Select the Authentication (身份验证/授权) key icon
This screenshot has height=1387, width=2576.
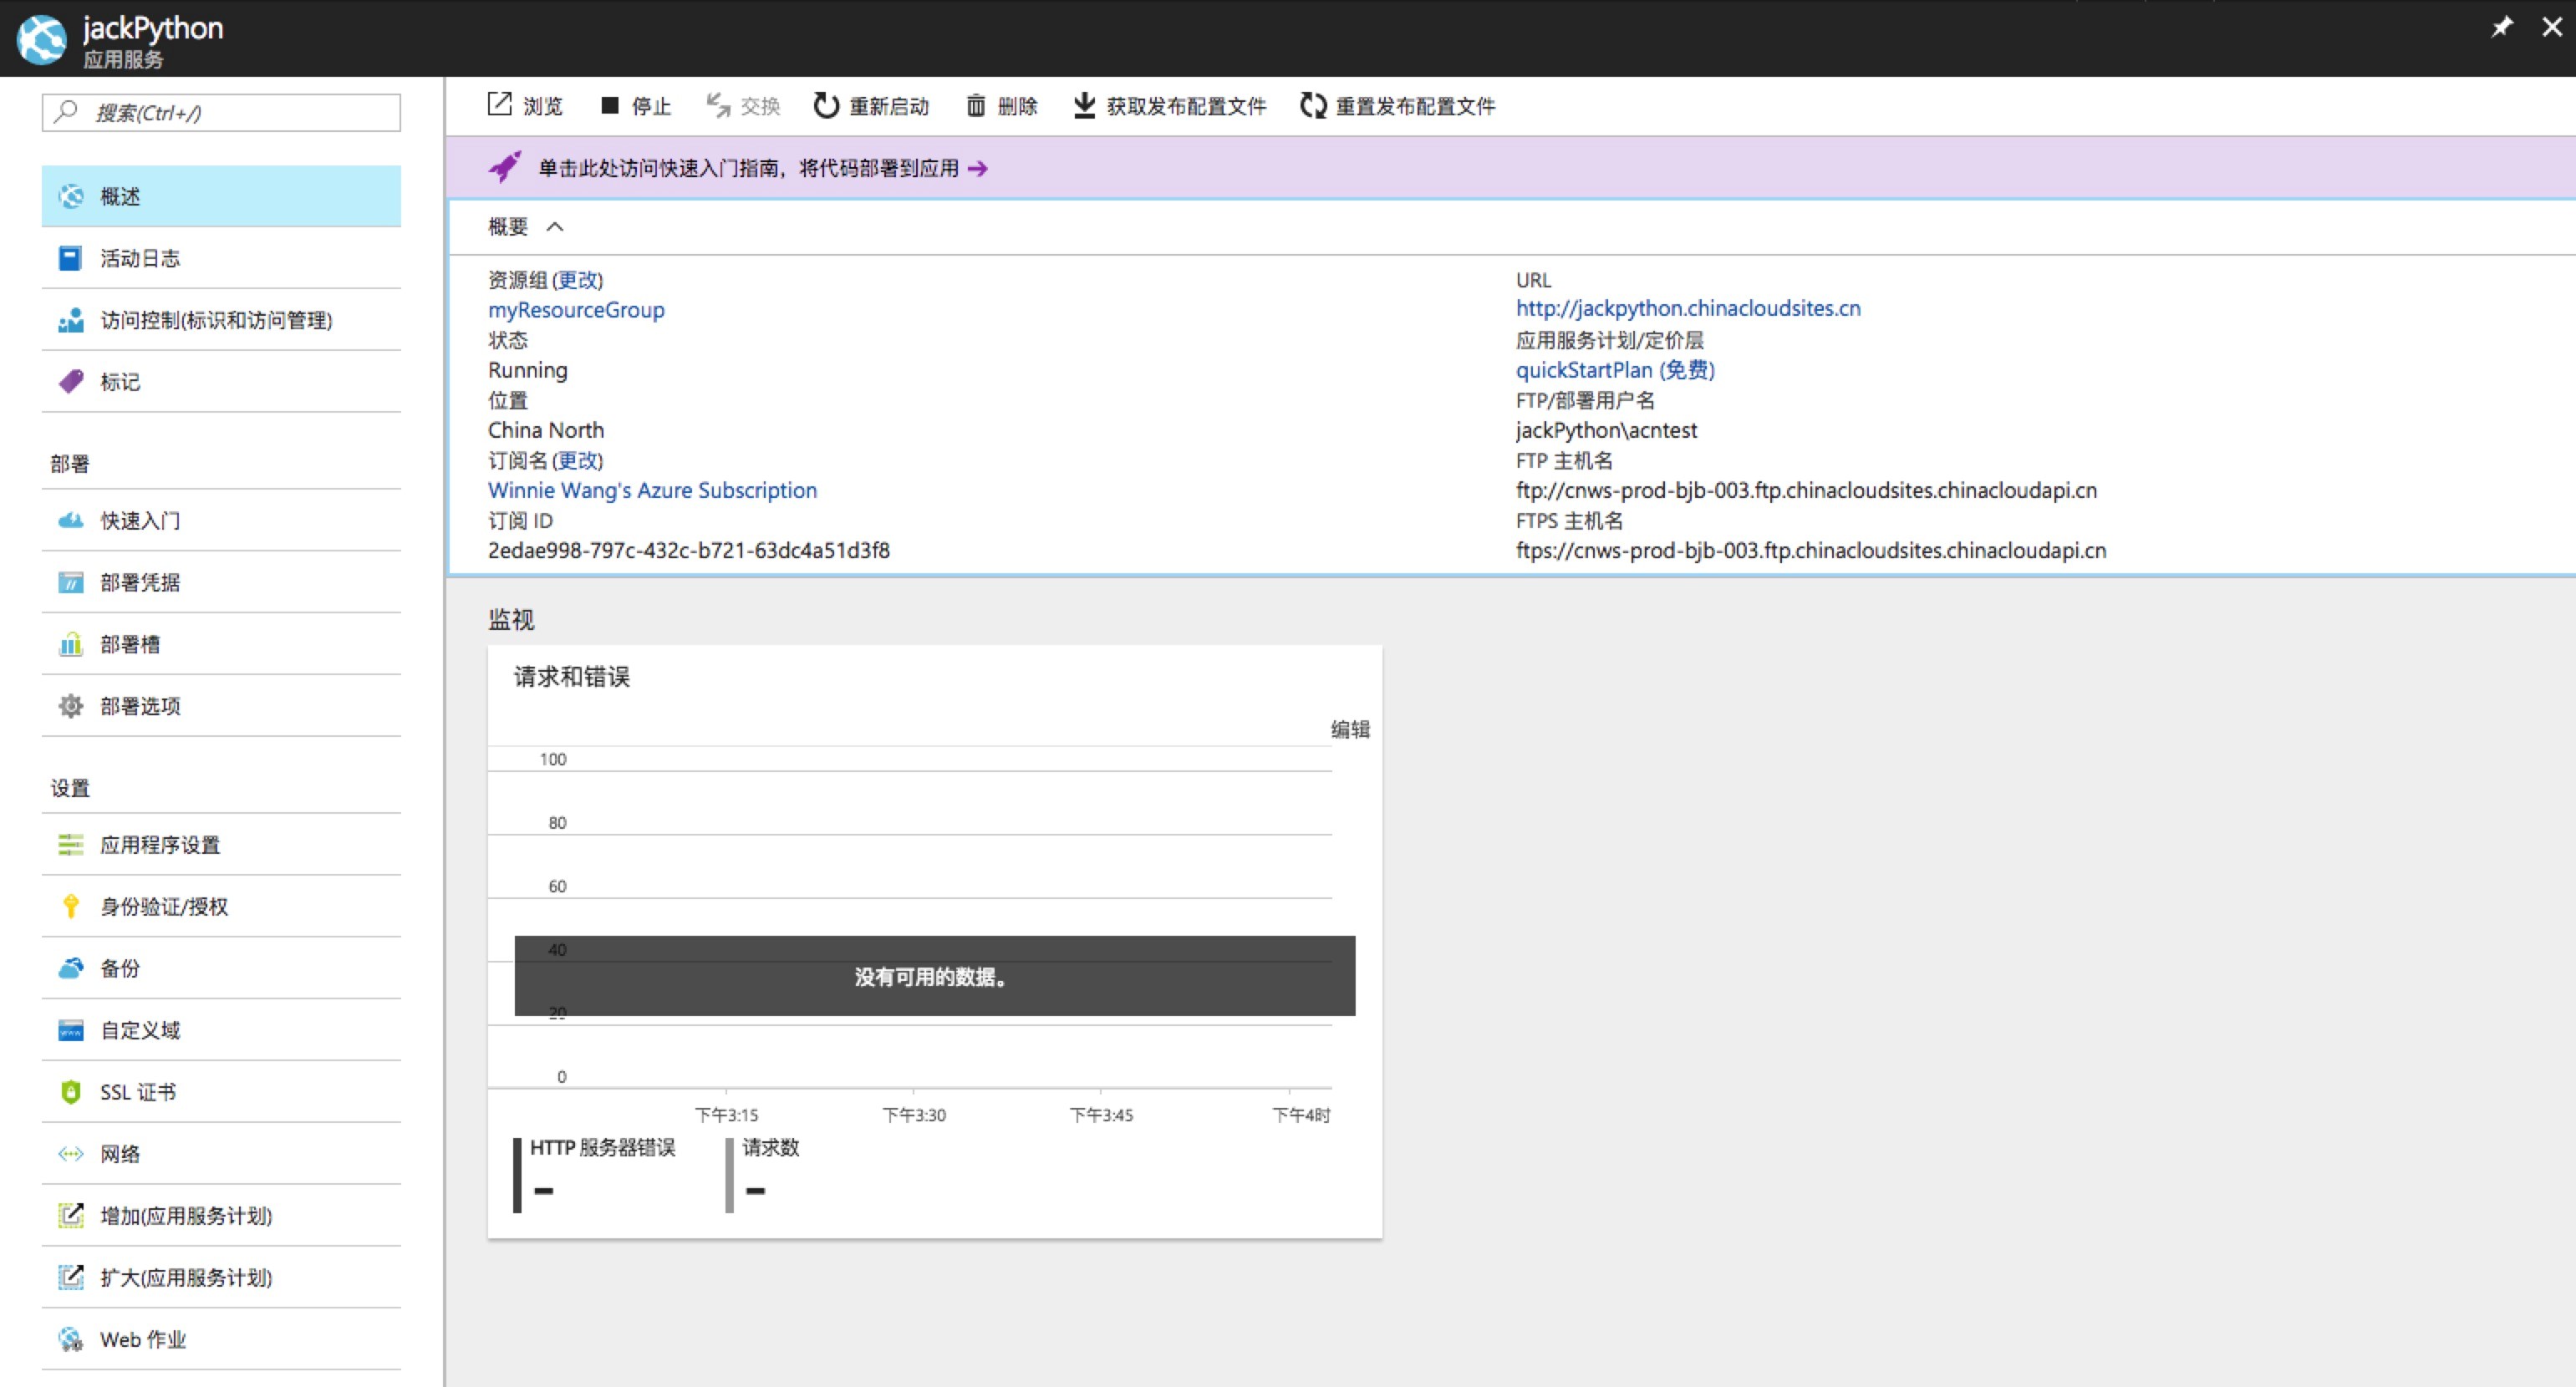coord(70,906)
